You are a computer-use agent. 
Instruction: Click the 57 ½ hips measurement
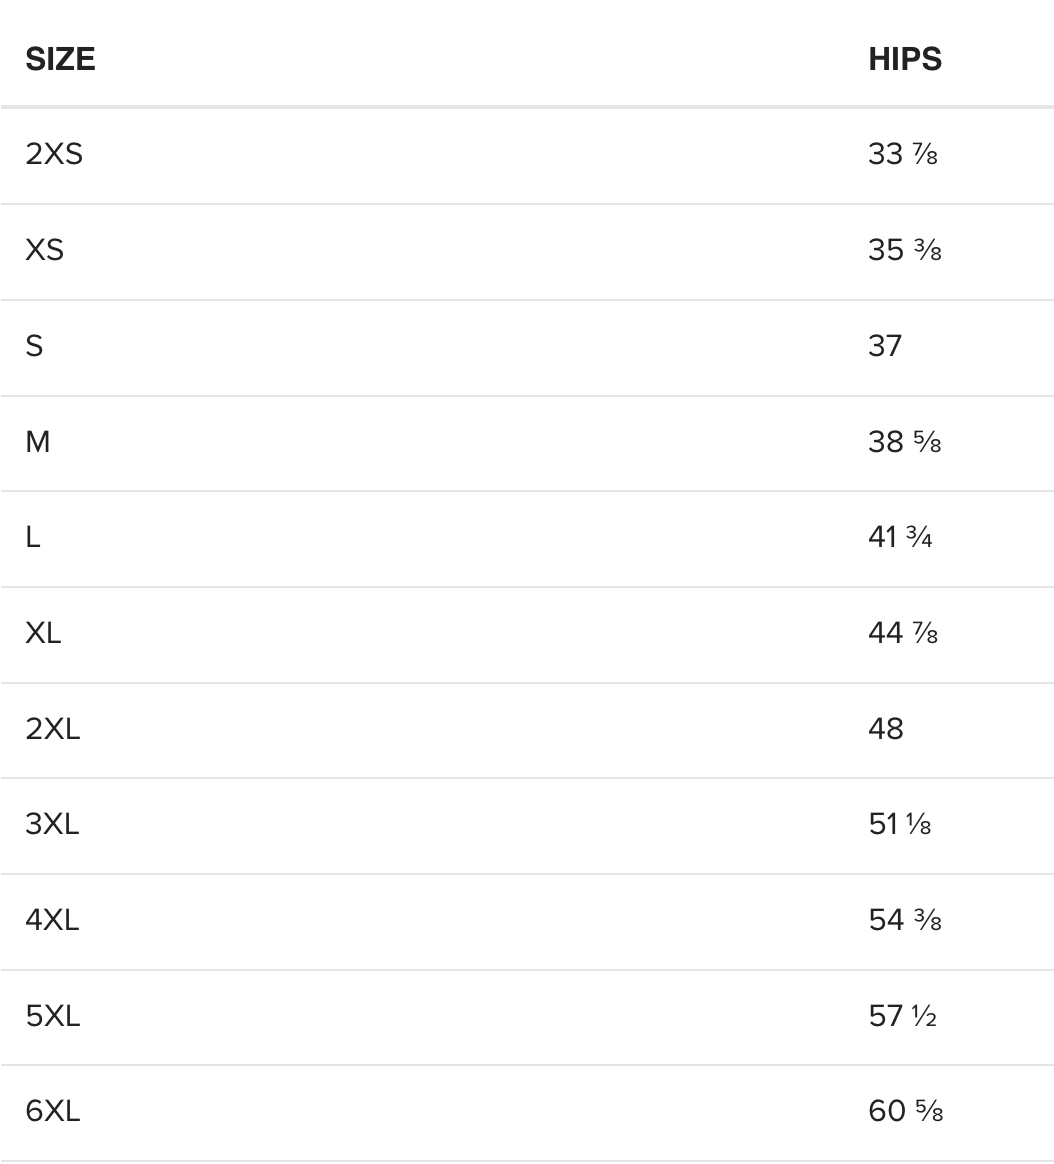coord(903,1016)
